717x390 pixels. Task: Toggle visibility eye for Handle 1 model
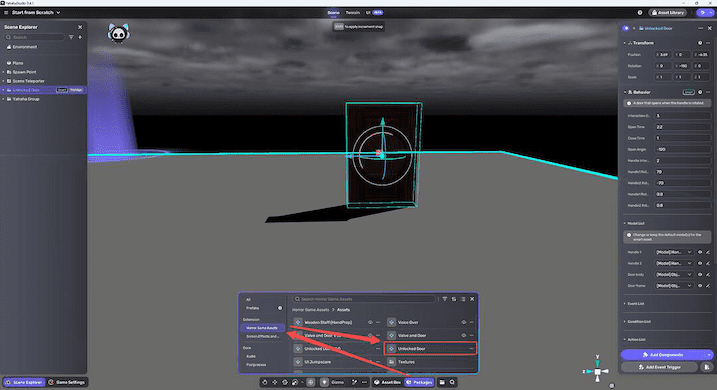[x=700, y=252]
